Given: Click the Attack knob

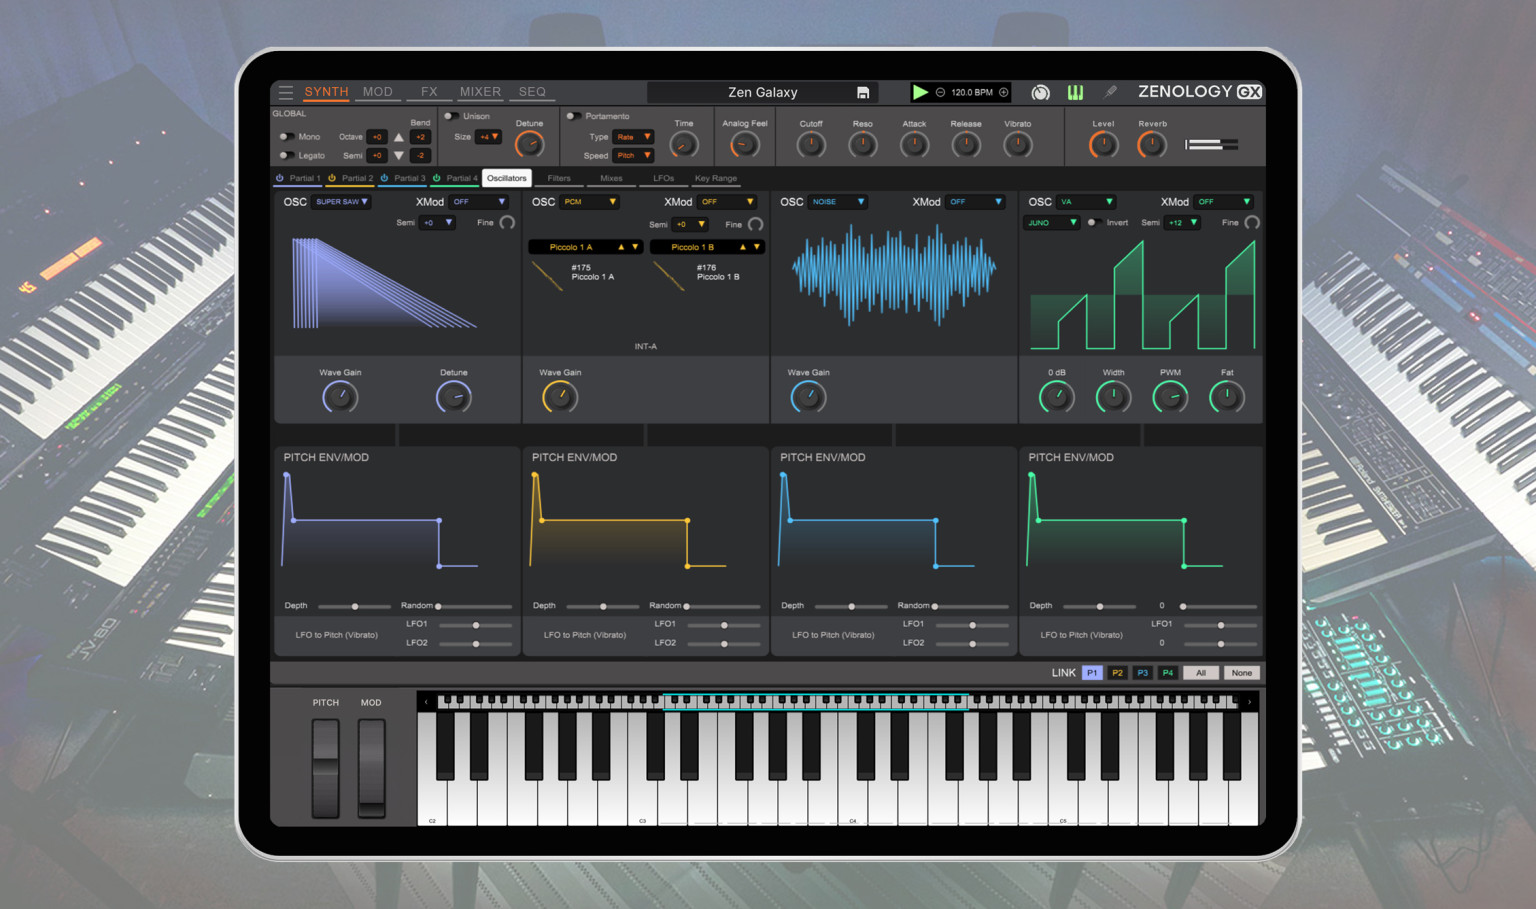Looking at the screenshot, I should coord(914,144).
